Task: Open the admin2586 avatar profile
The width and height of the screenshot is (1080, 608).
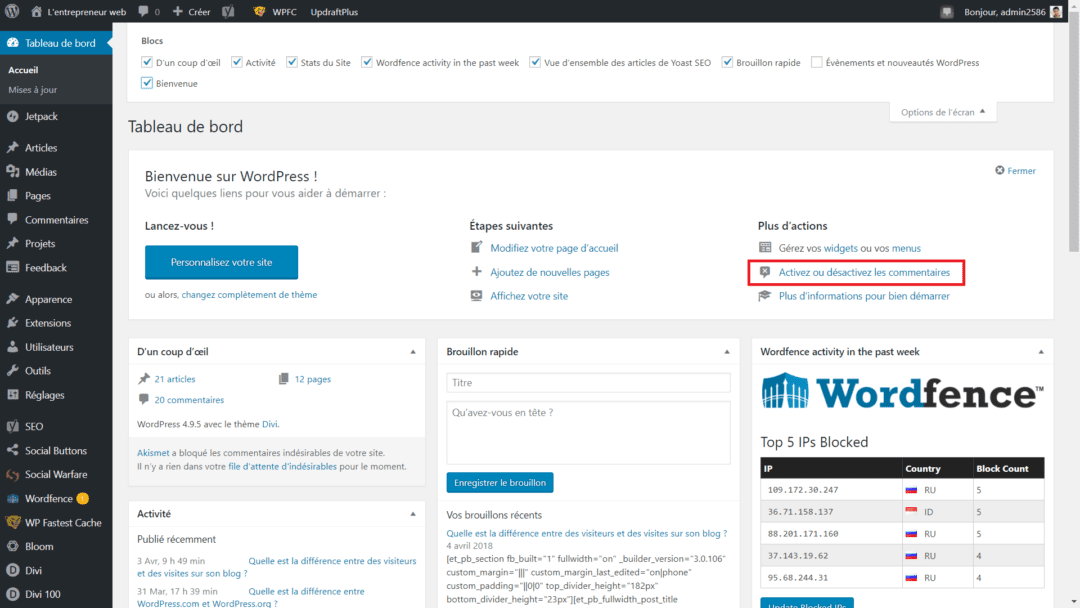Action: pyautogui.click(x=1056, y=12)
